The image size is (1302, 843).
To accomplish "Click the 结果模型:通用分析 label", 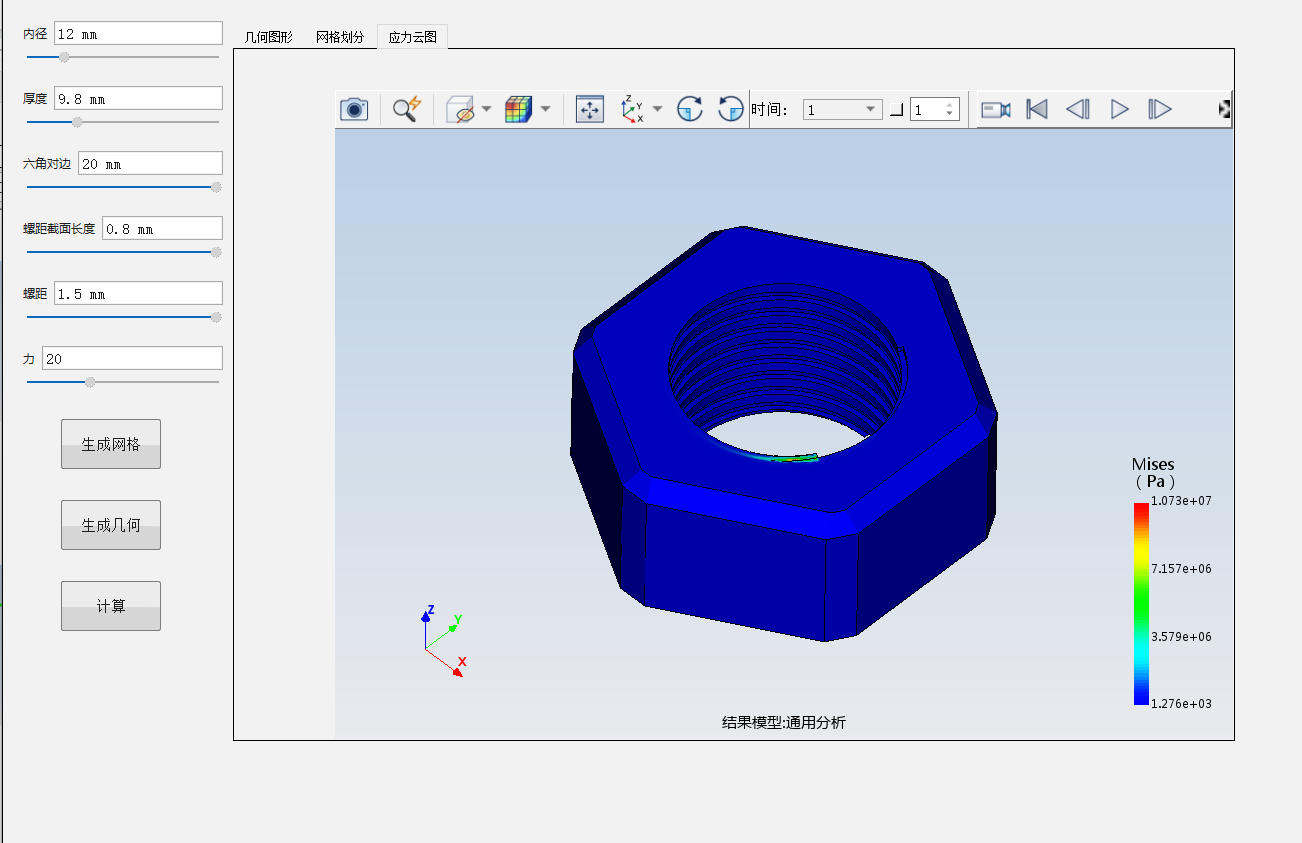I will (784, 722).
